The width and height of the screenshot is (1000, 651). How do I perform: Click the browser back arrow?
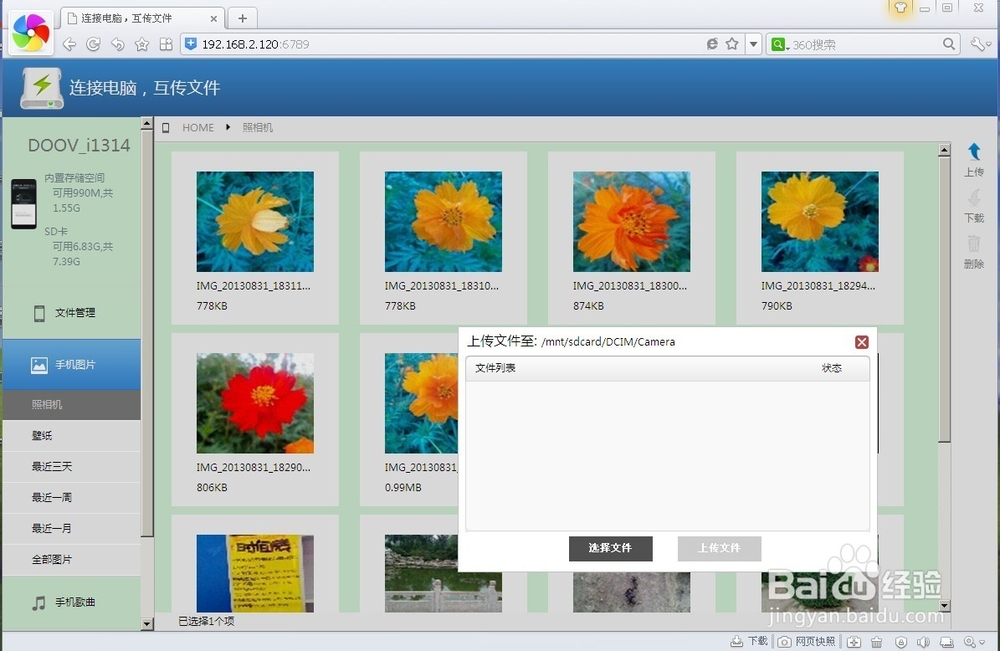coord(70,44)
